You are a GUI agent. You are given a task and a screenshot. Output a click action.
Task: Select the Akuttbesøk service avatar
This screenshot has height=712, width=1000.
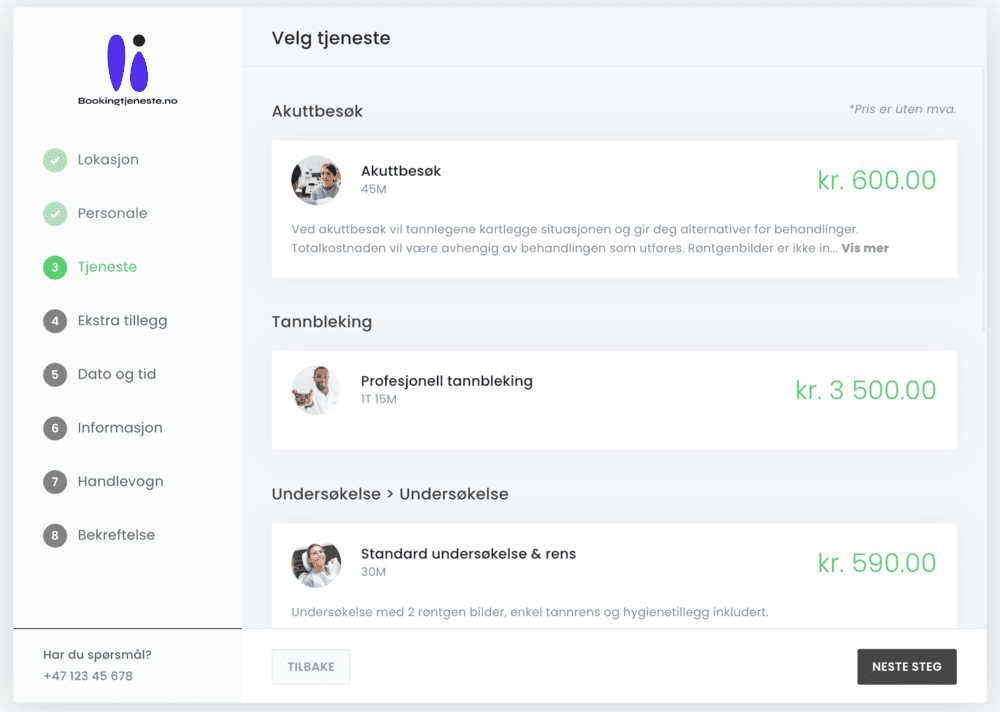click(x=316, y=180)
